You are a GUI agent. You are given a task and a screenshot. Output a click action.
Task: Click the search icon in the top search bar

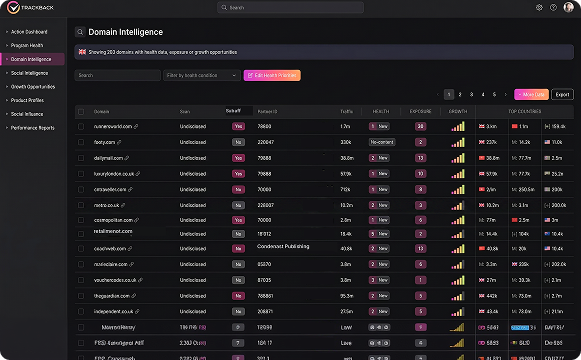pyautogui.click(x=224, y=7)
